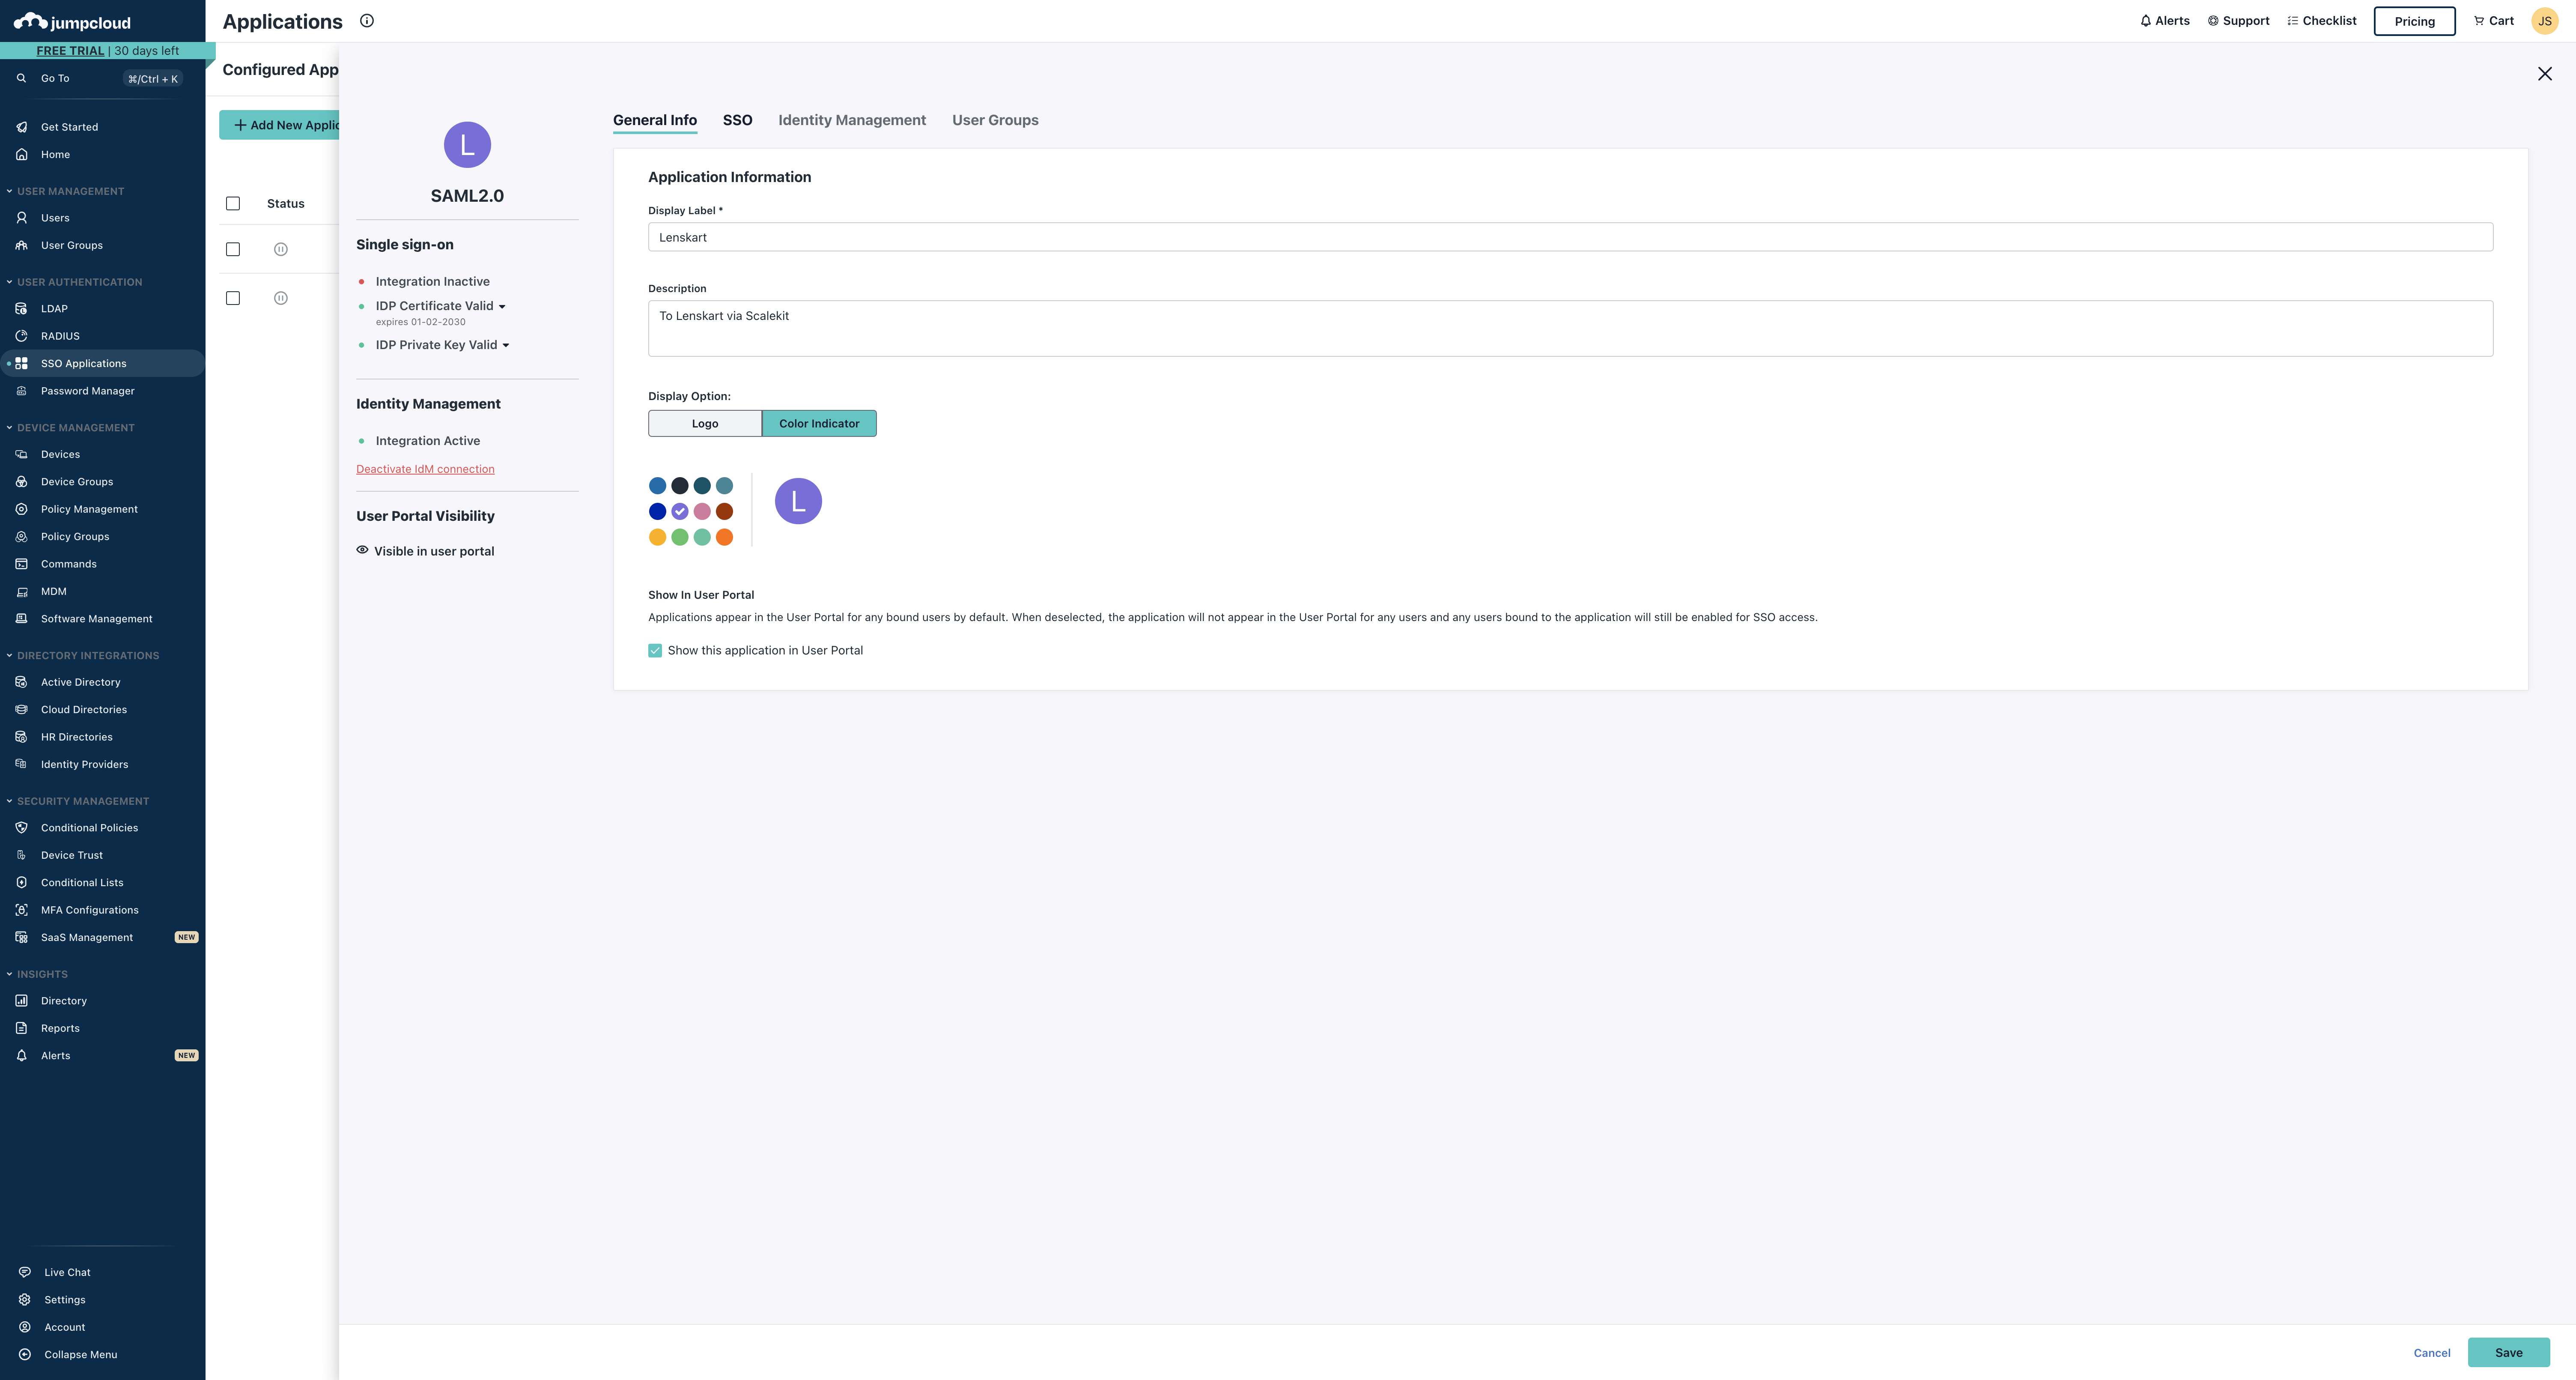This screenshot has height=1380, width=2576.
Task: Tick the second application row checkbox
Action: pyautogui.click(x=233, y=298)
